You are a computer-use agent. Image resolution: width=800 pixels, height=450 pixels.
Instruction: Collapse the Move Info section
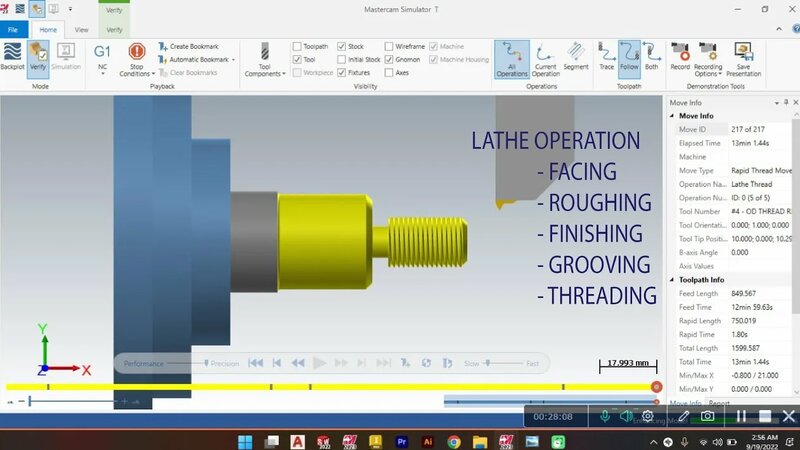[671, 116]
